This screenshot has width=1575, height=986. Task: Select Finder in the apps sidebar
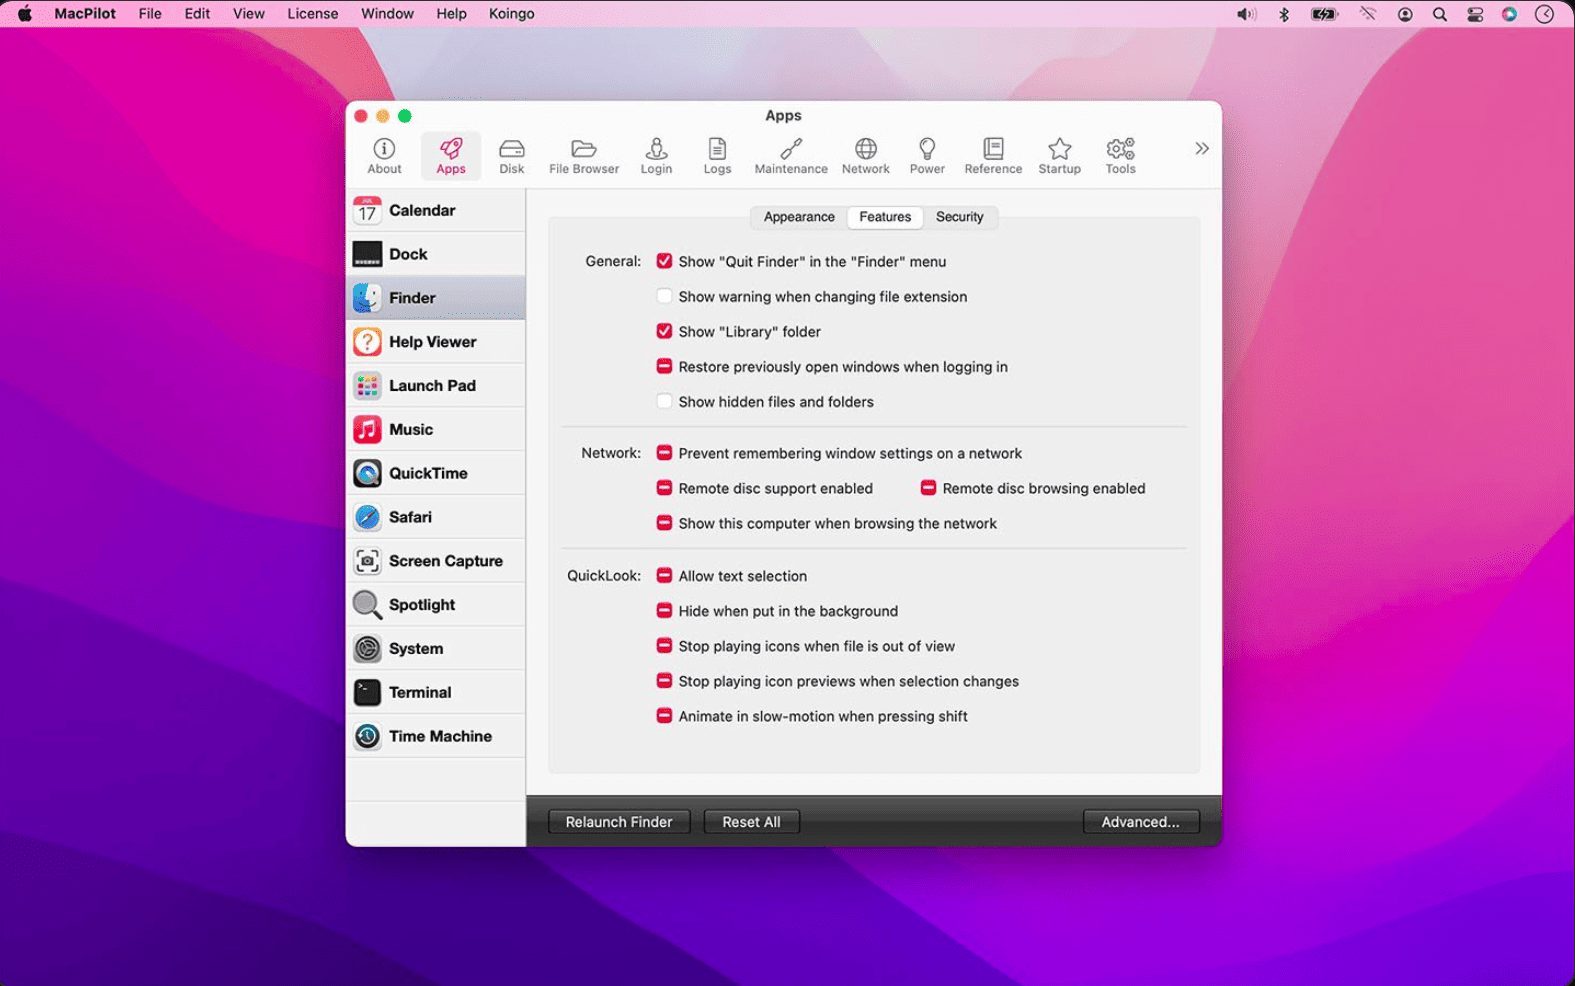pos(436,298)
